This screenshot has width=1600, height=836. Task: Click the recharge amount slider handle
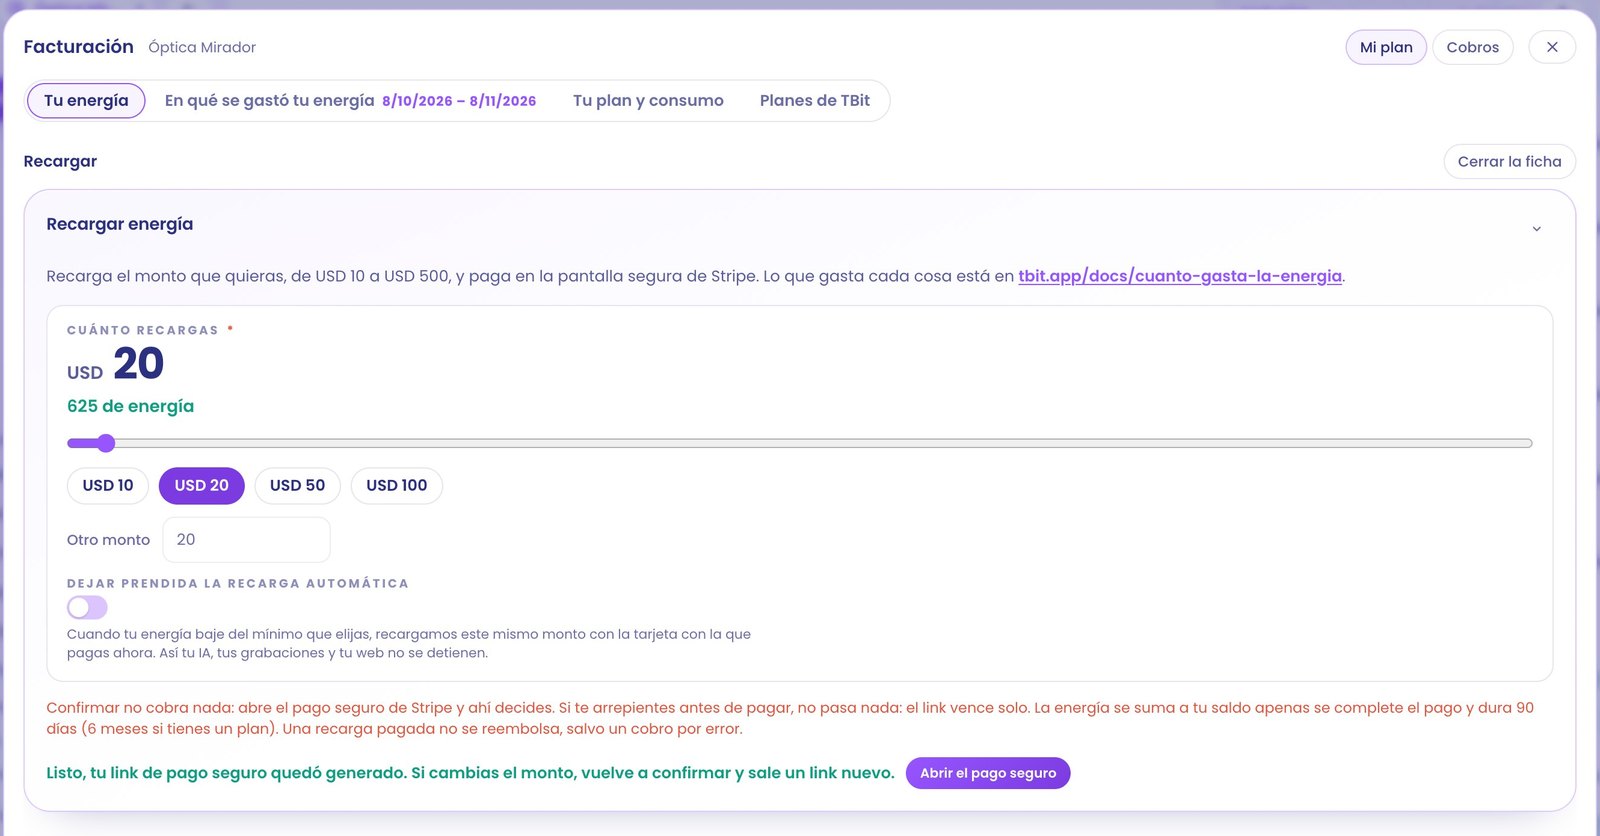[x=106, y=443]
